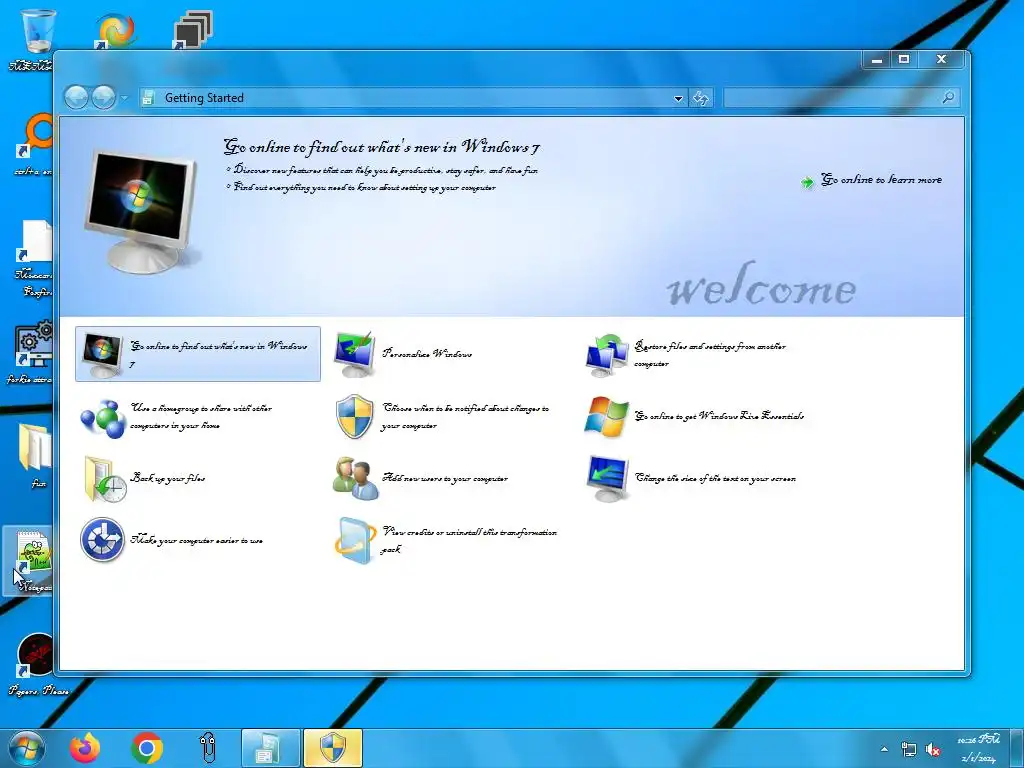Viewport: 1024px width, 768px height.
Task: Go forward with the Forward arrow button
Action: [103, 98]
